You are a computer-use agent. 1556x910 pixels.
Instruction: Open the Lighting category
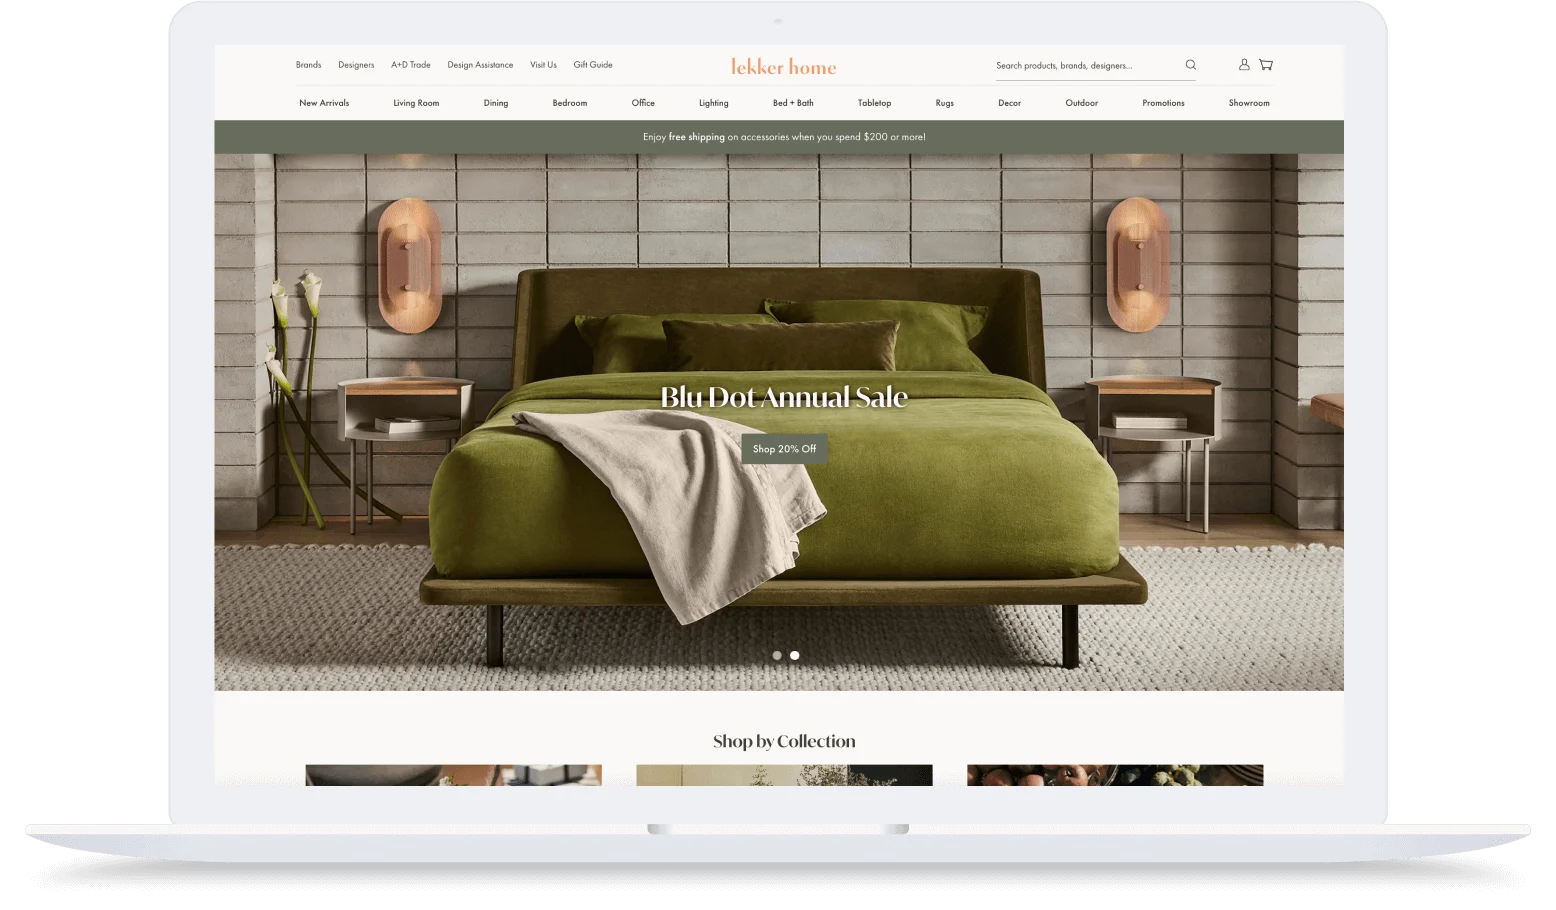(714, 103)
